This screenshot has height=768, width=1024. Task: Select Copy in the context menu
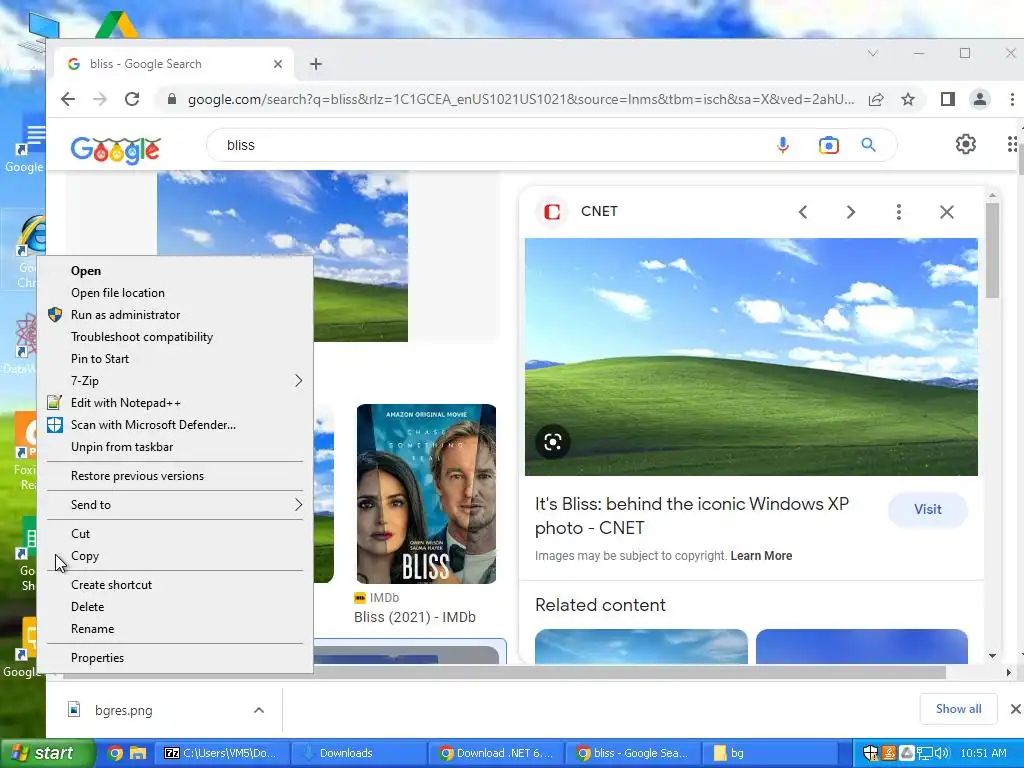tap(175, 556)
